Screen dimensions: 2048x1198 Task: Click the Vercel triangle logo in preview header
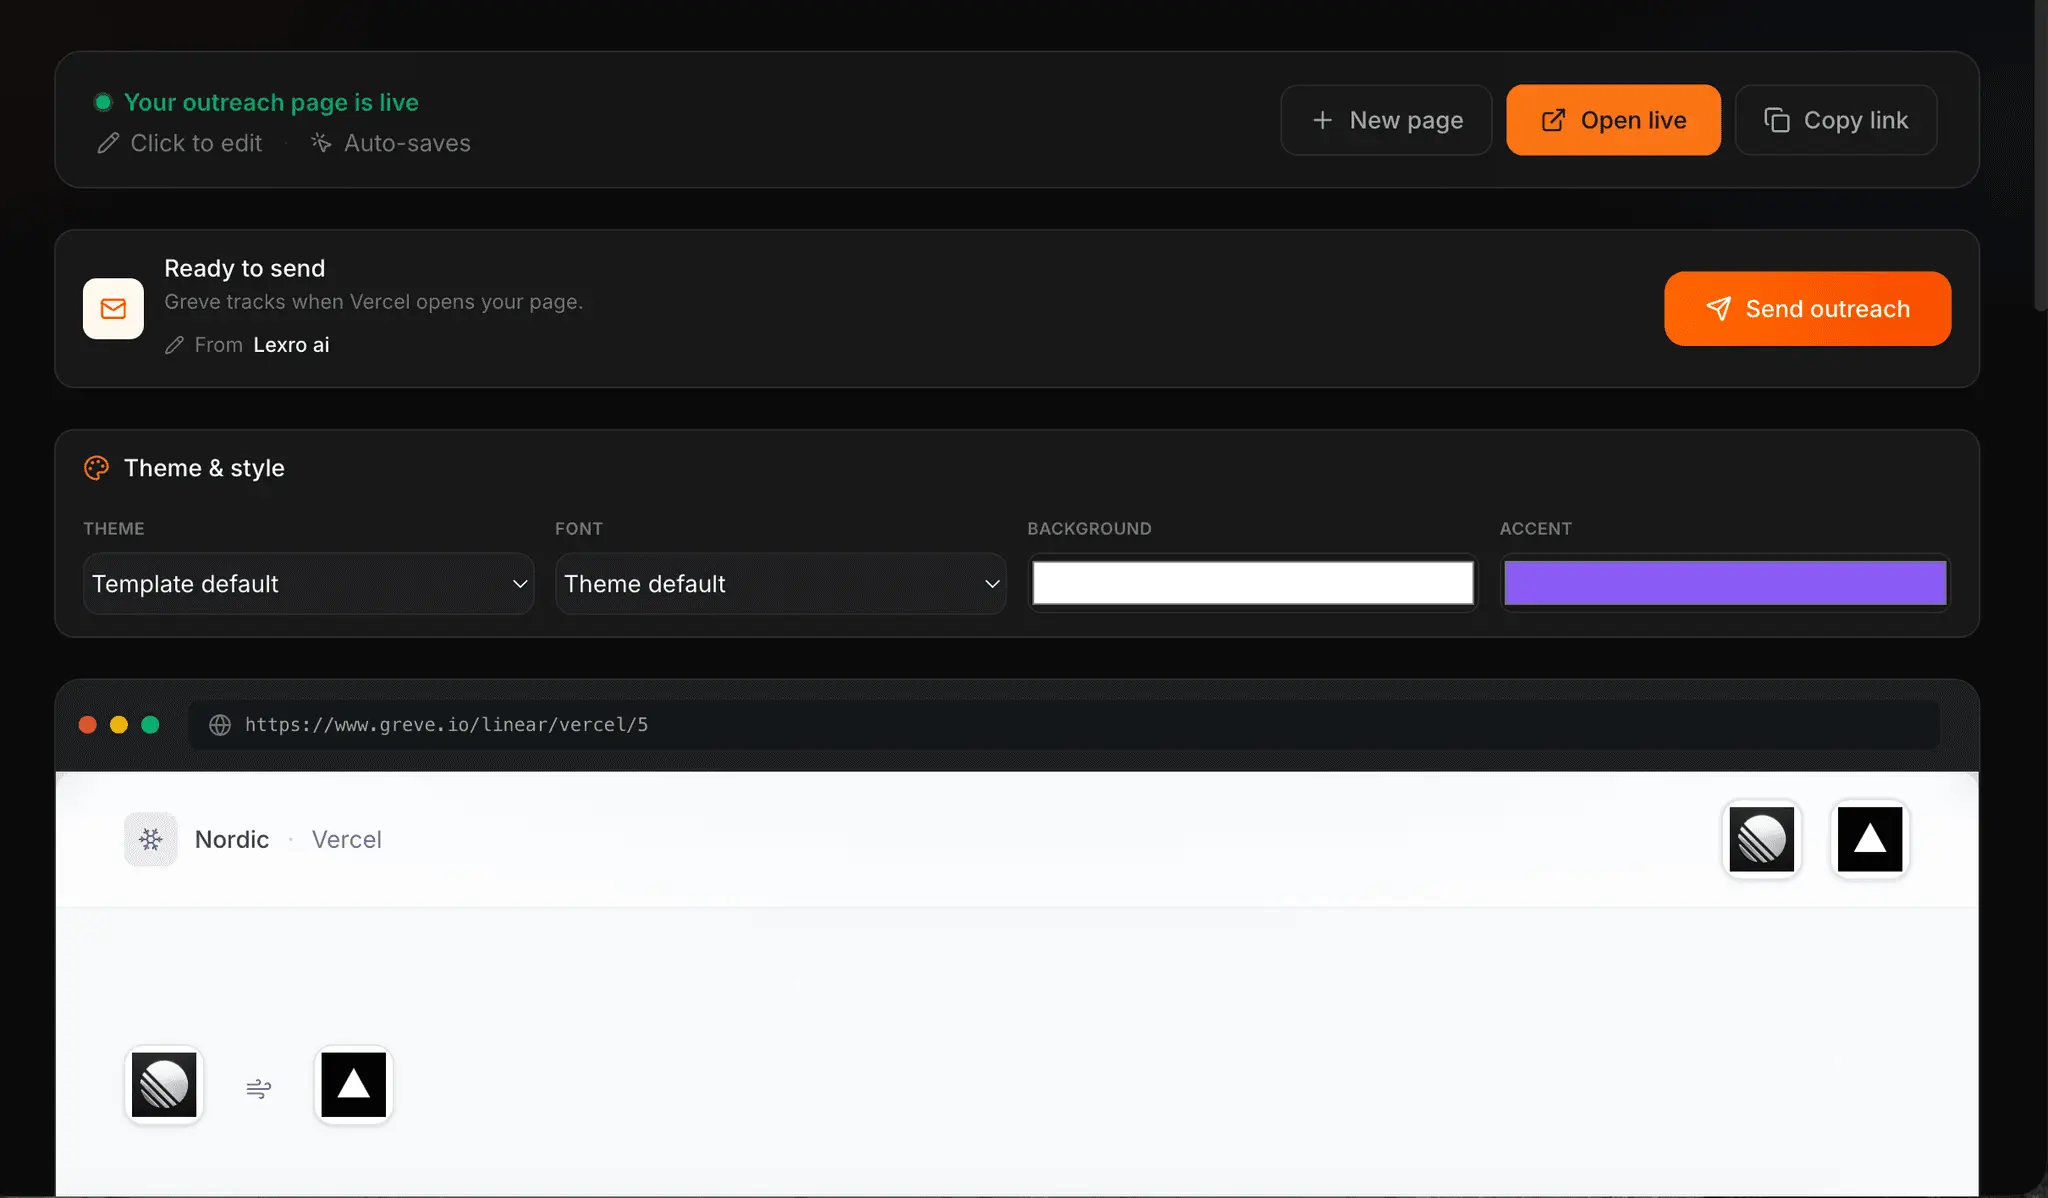click(1870, 839)
